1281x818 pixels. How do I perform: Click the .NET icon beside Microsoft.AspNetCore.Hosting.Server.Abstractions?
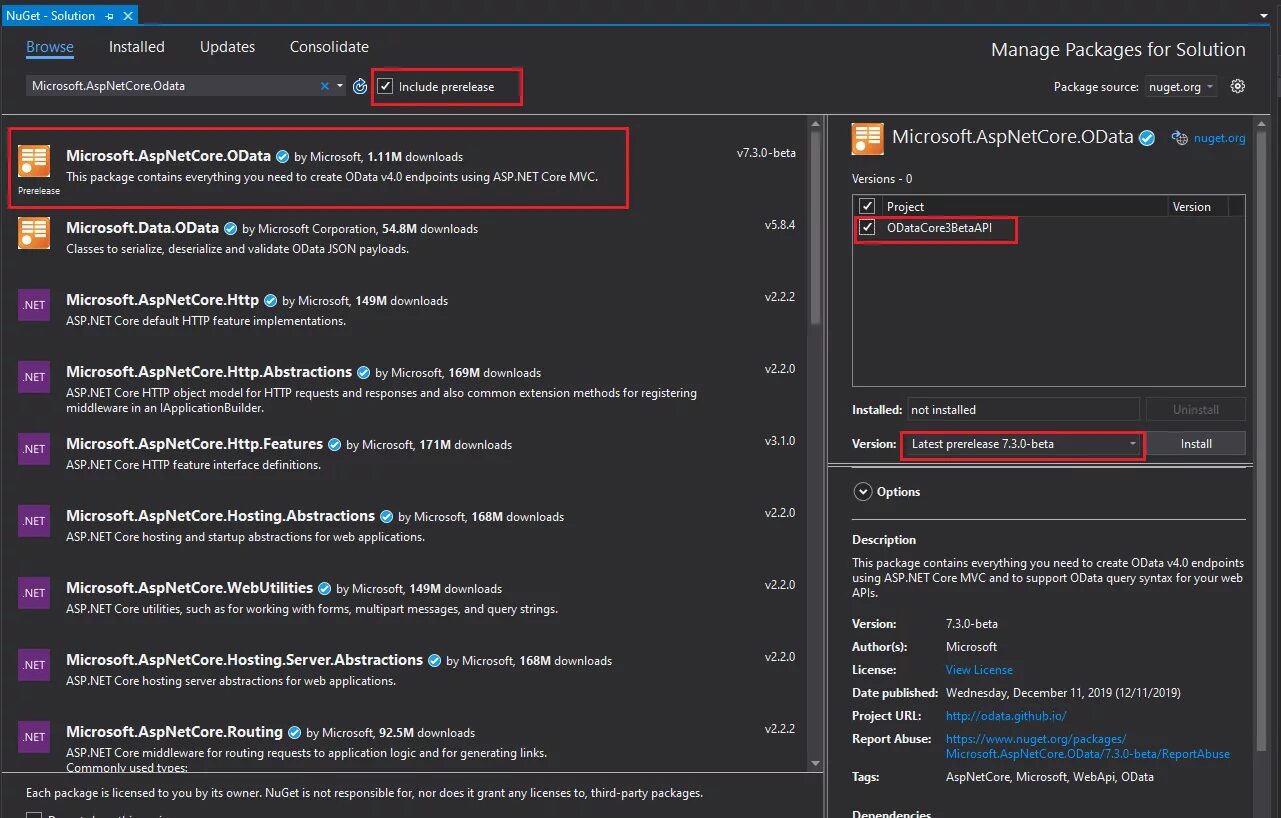(x=34, y=665)
